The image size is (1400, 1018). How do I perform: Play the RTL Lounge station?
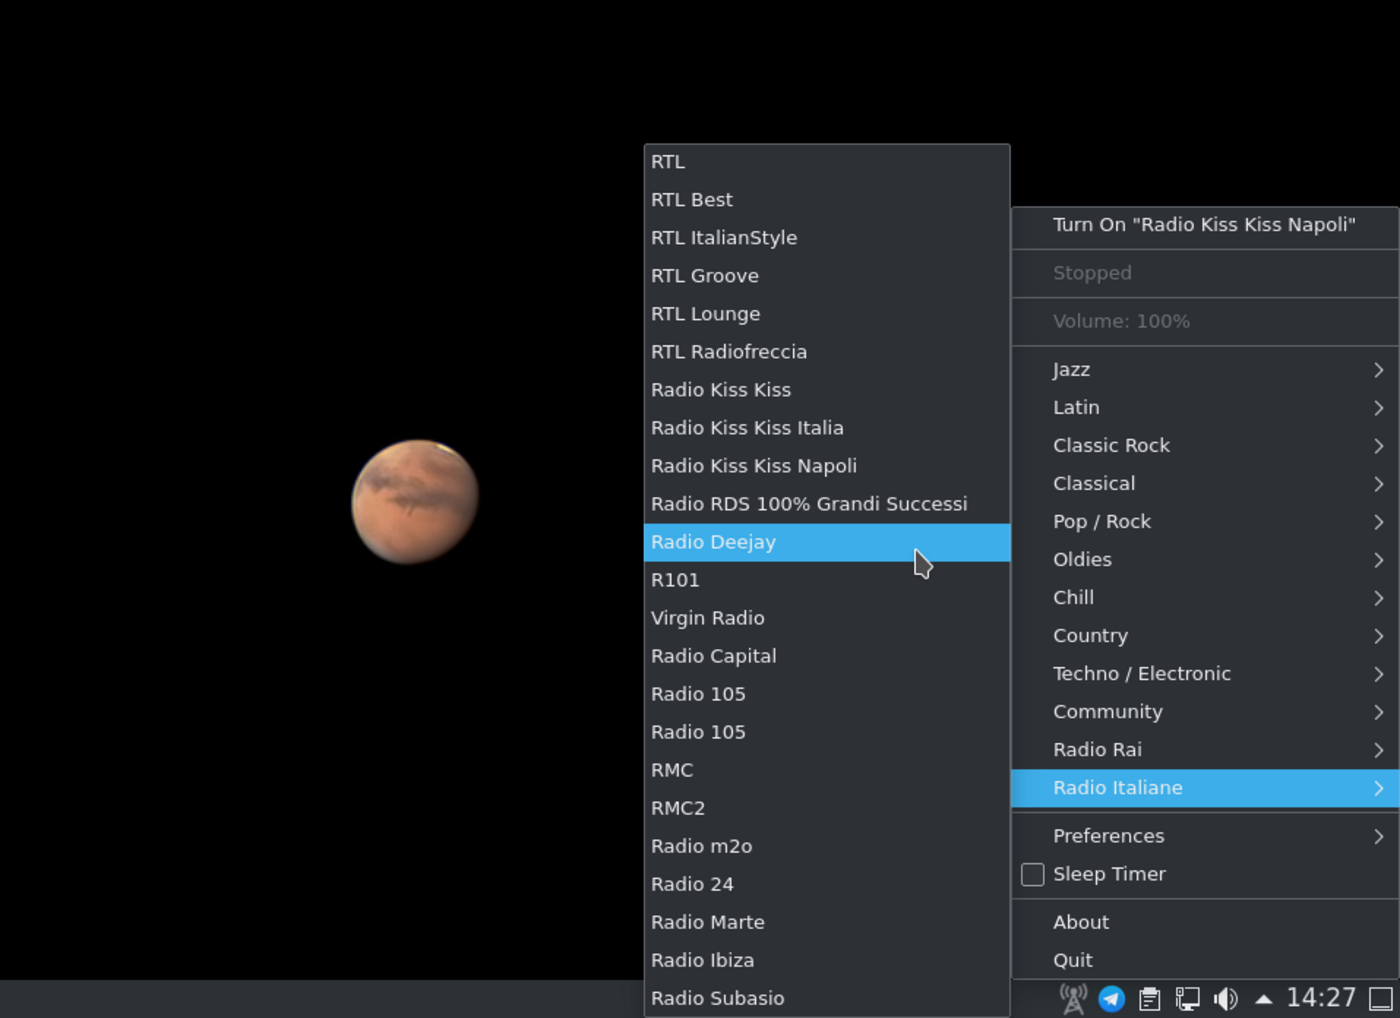[x=705, y=314]
